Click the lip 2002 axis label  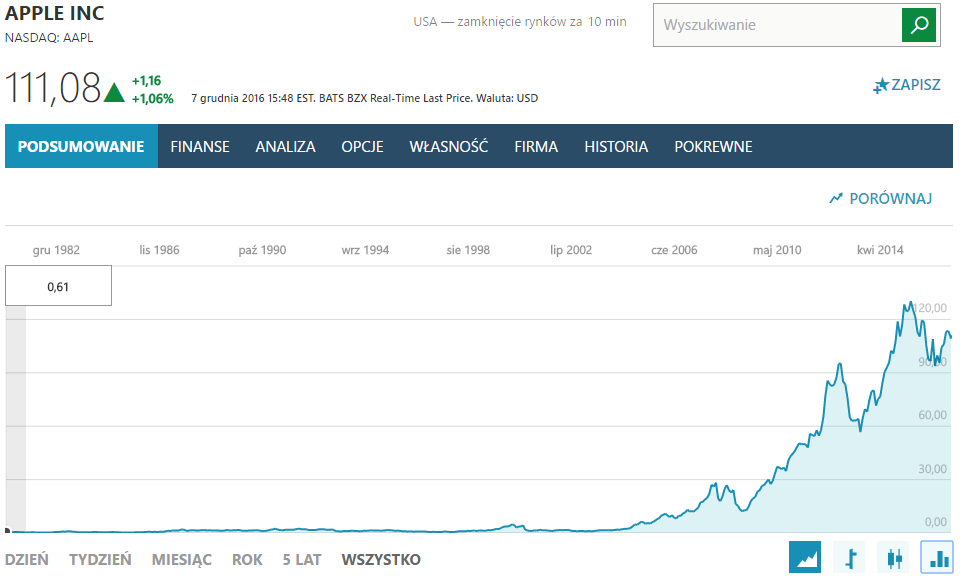[571, 250]
